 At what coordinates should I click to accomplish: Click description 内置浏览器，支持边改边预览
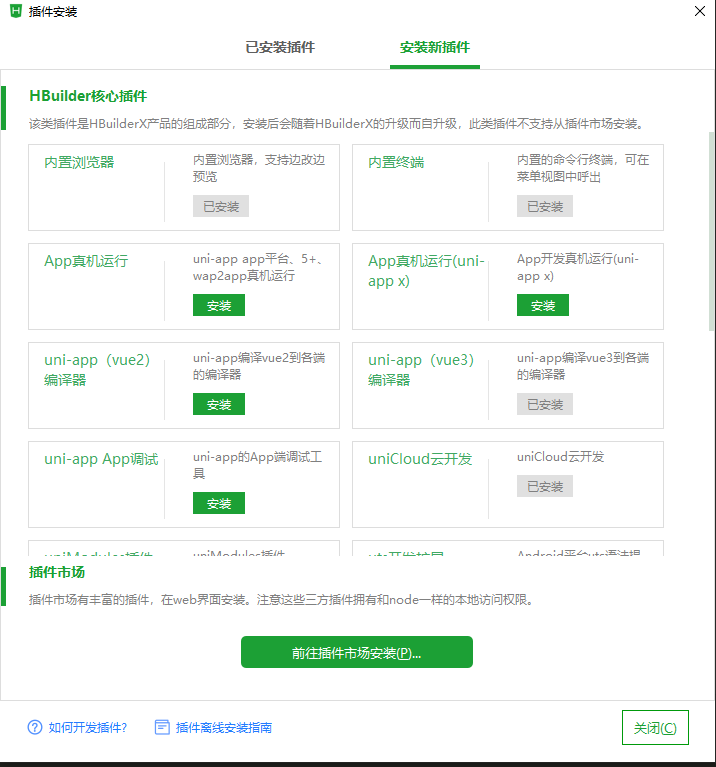259,168
